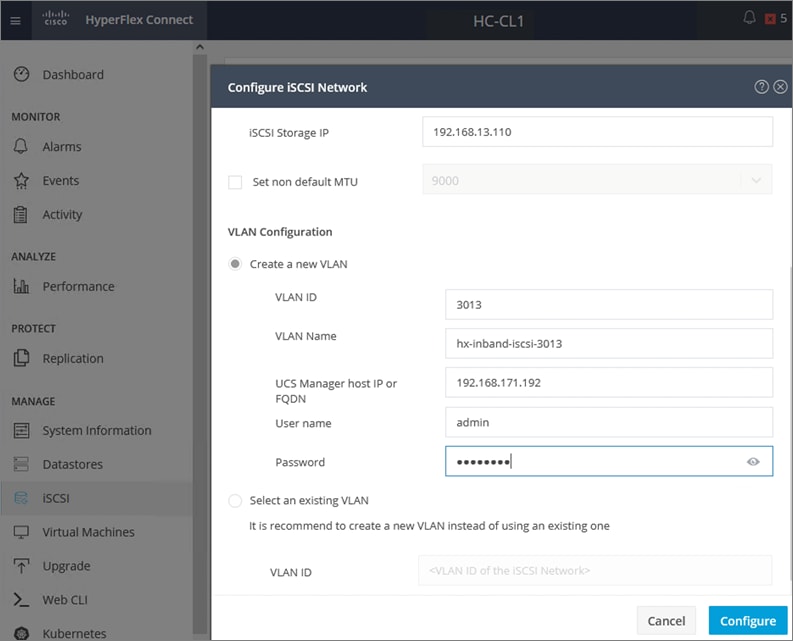Close the Configure iSCSI Network dialog
793x641 pixels.
(x=780, y=87)
